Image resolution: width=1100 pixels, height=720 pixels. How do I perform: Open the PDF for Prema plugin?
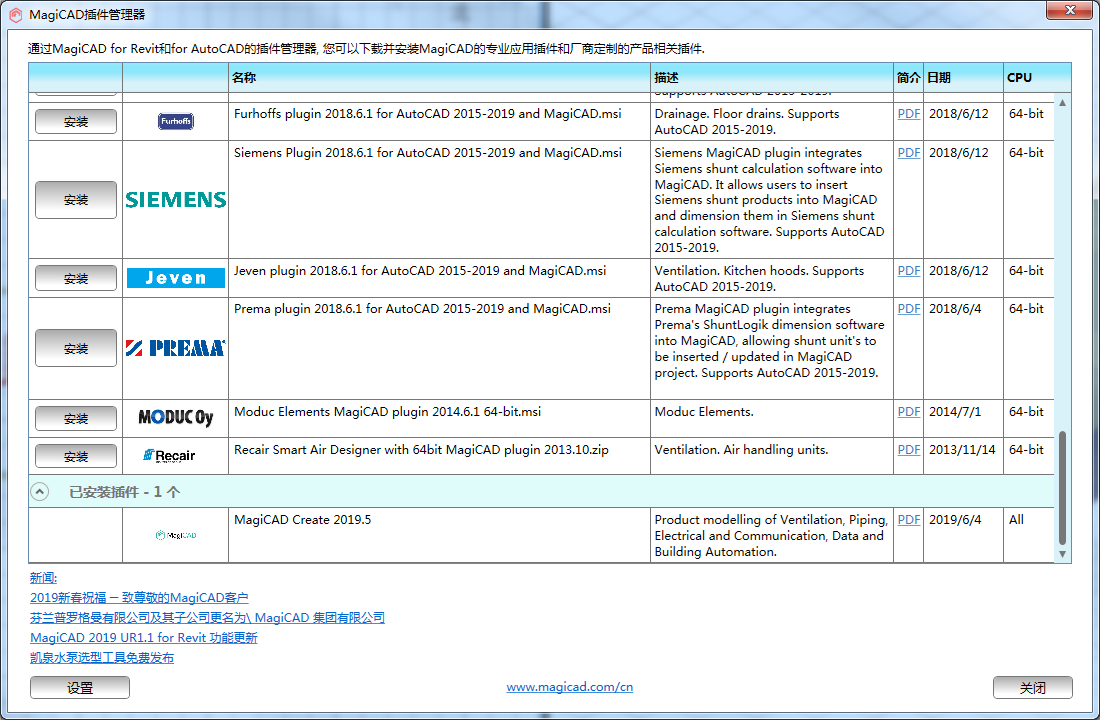point(908,308)
